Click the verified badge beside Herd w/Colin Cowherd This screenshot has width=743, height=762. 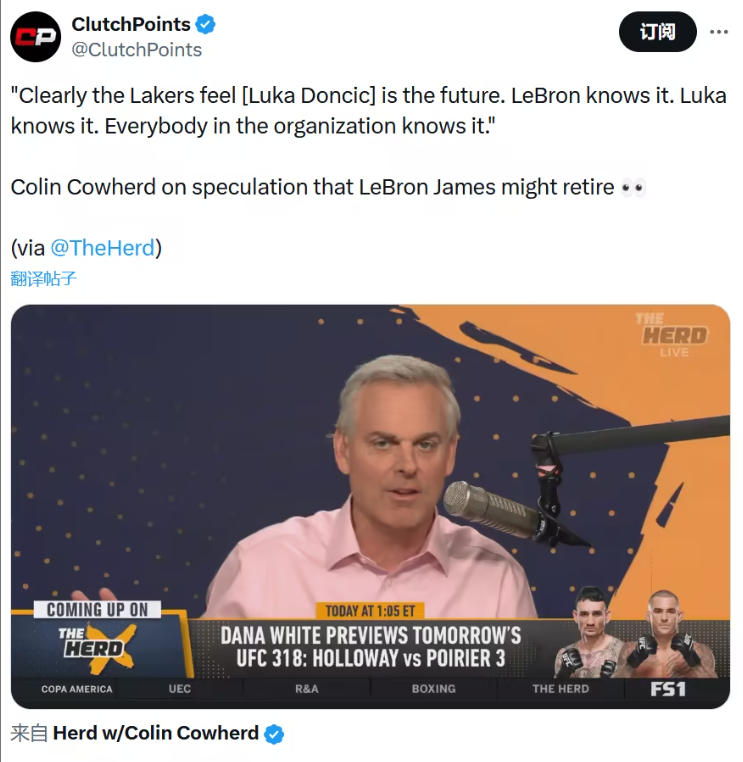[x=274, y=734]
